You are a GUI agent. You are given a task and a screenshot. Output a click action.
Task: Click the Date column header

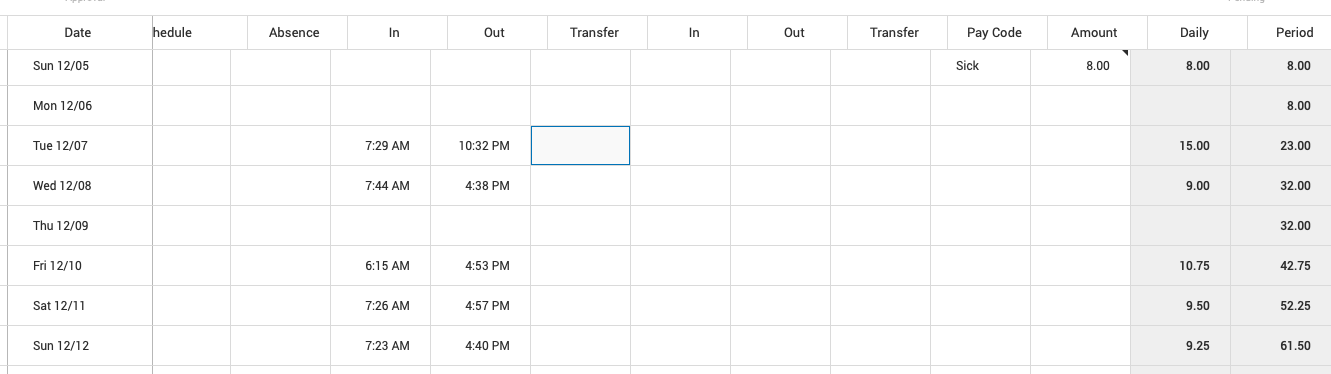(78, 33)
